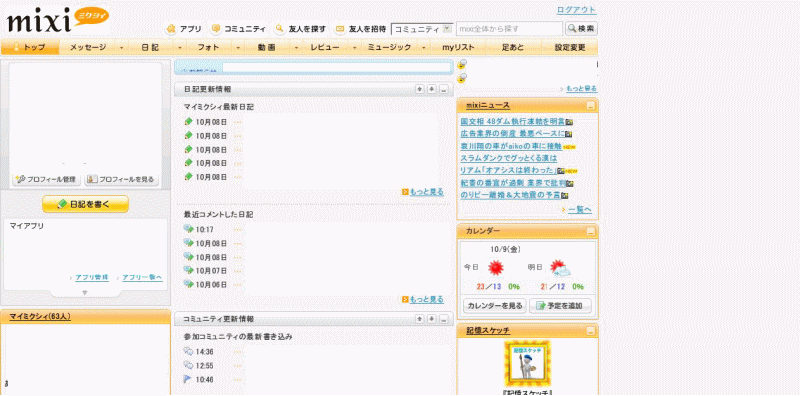Open the 動画 menu dropdown arrow

[296, 47]
